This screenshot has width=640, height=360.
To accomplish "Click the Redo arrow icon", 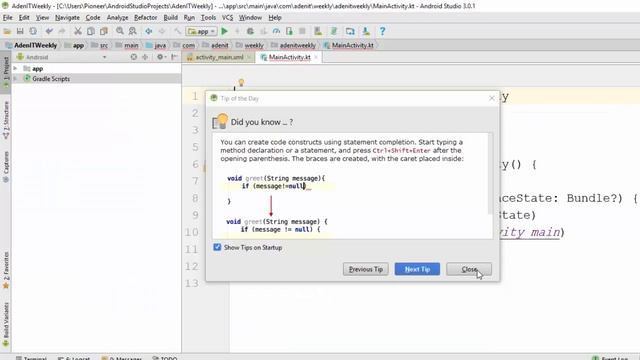I will pyautogui.click(x=62, y=31).
